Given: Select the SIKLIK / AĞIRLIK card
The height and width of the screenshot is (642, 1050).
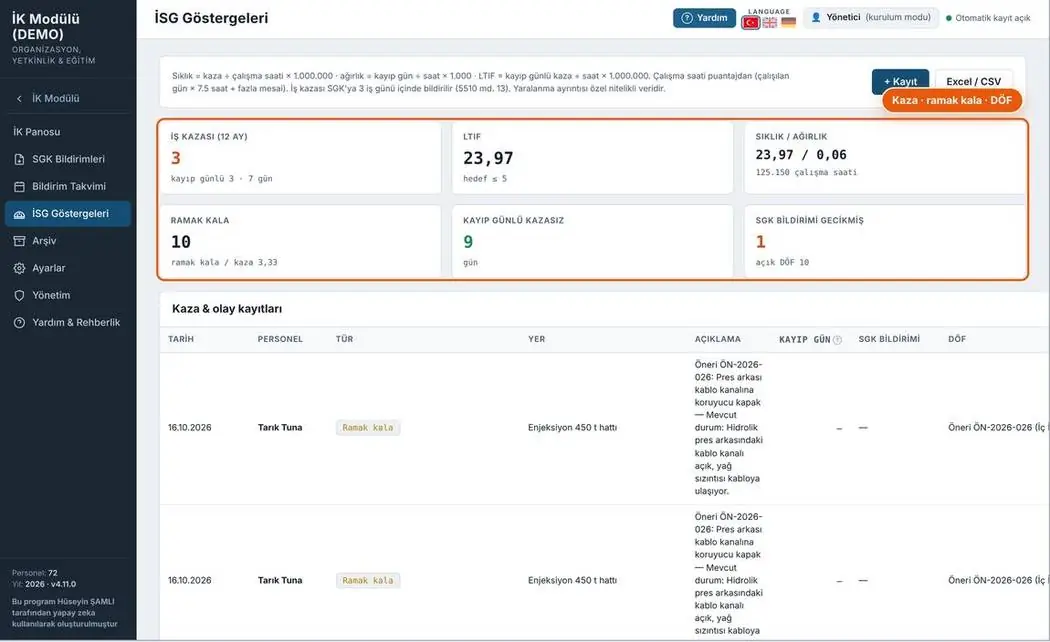Looking at the screenshot, I should pyautogui.click(x=885, y=158).
